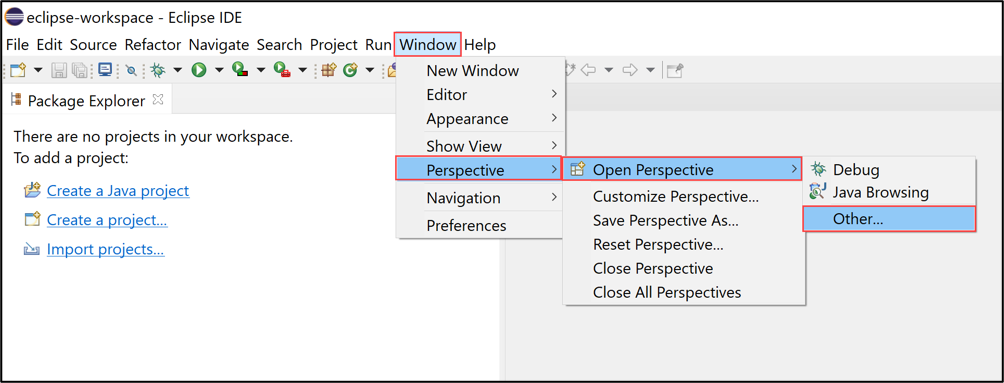Open the Refactor menu
Image resolution: width=1004 pixels, height=383 pixels.
pos(153,45)
